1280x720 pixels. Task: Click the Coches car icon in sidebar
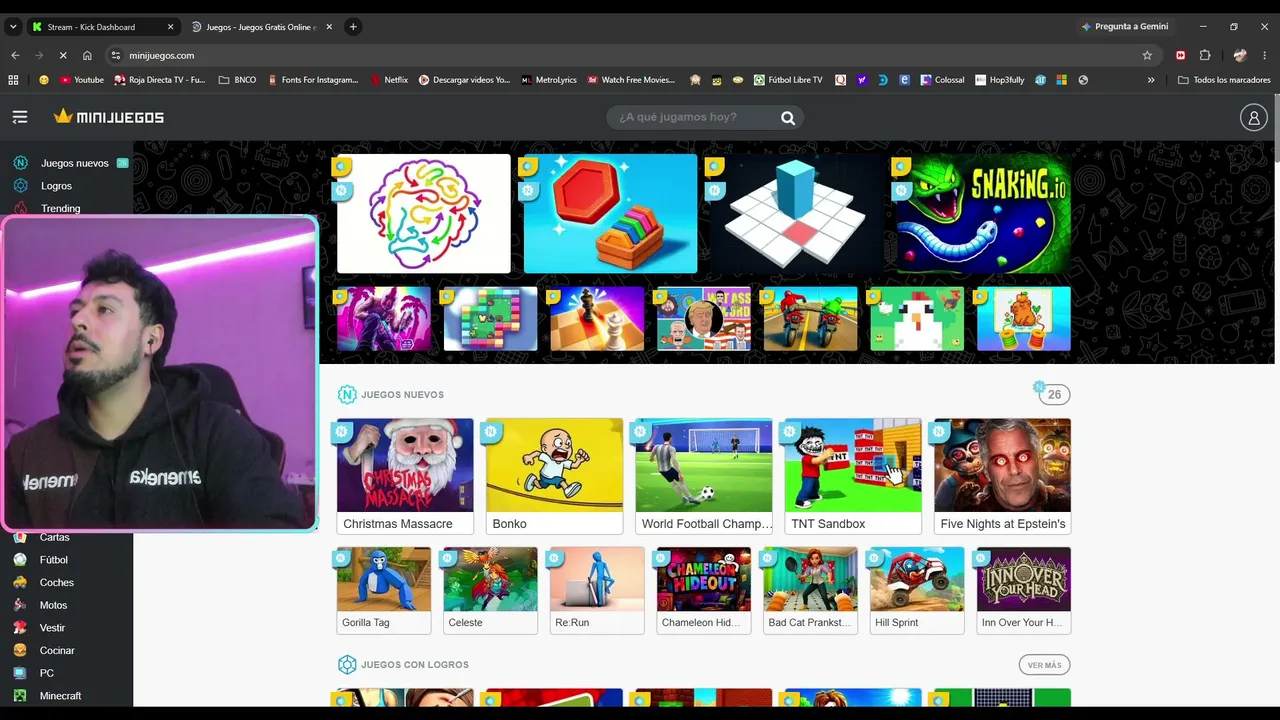(20, 582)
